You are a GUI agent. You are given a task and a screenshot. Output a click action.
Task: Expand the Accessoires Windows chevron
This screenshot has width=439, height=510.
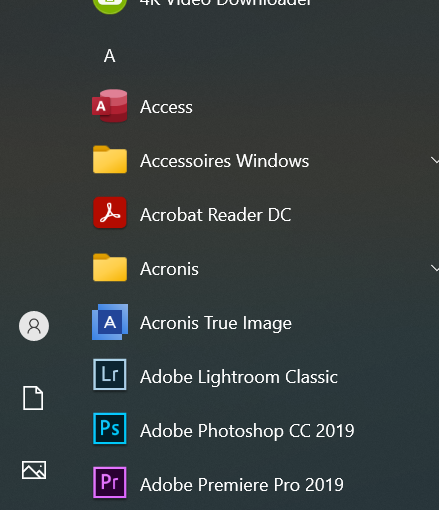click(435, 160)
